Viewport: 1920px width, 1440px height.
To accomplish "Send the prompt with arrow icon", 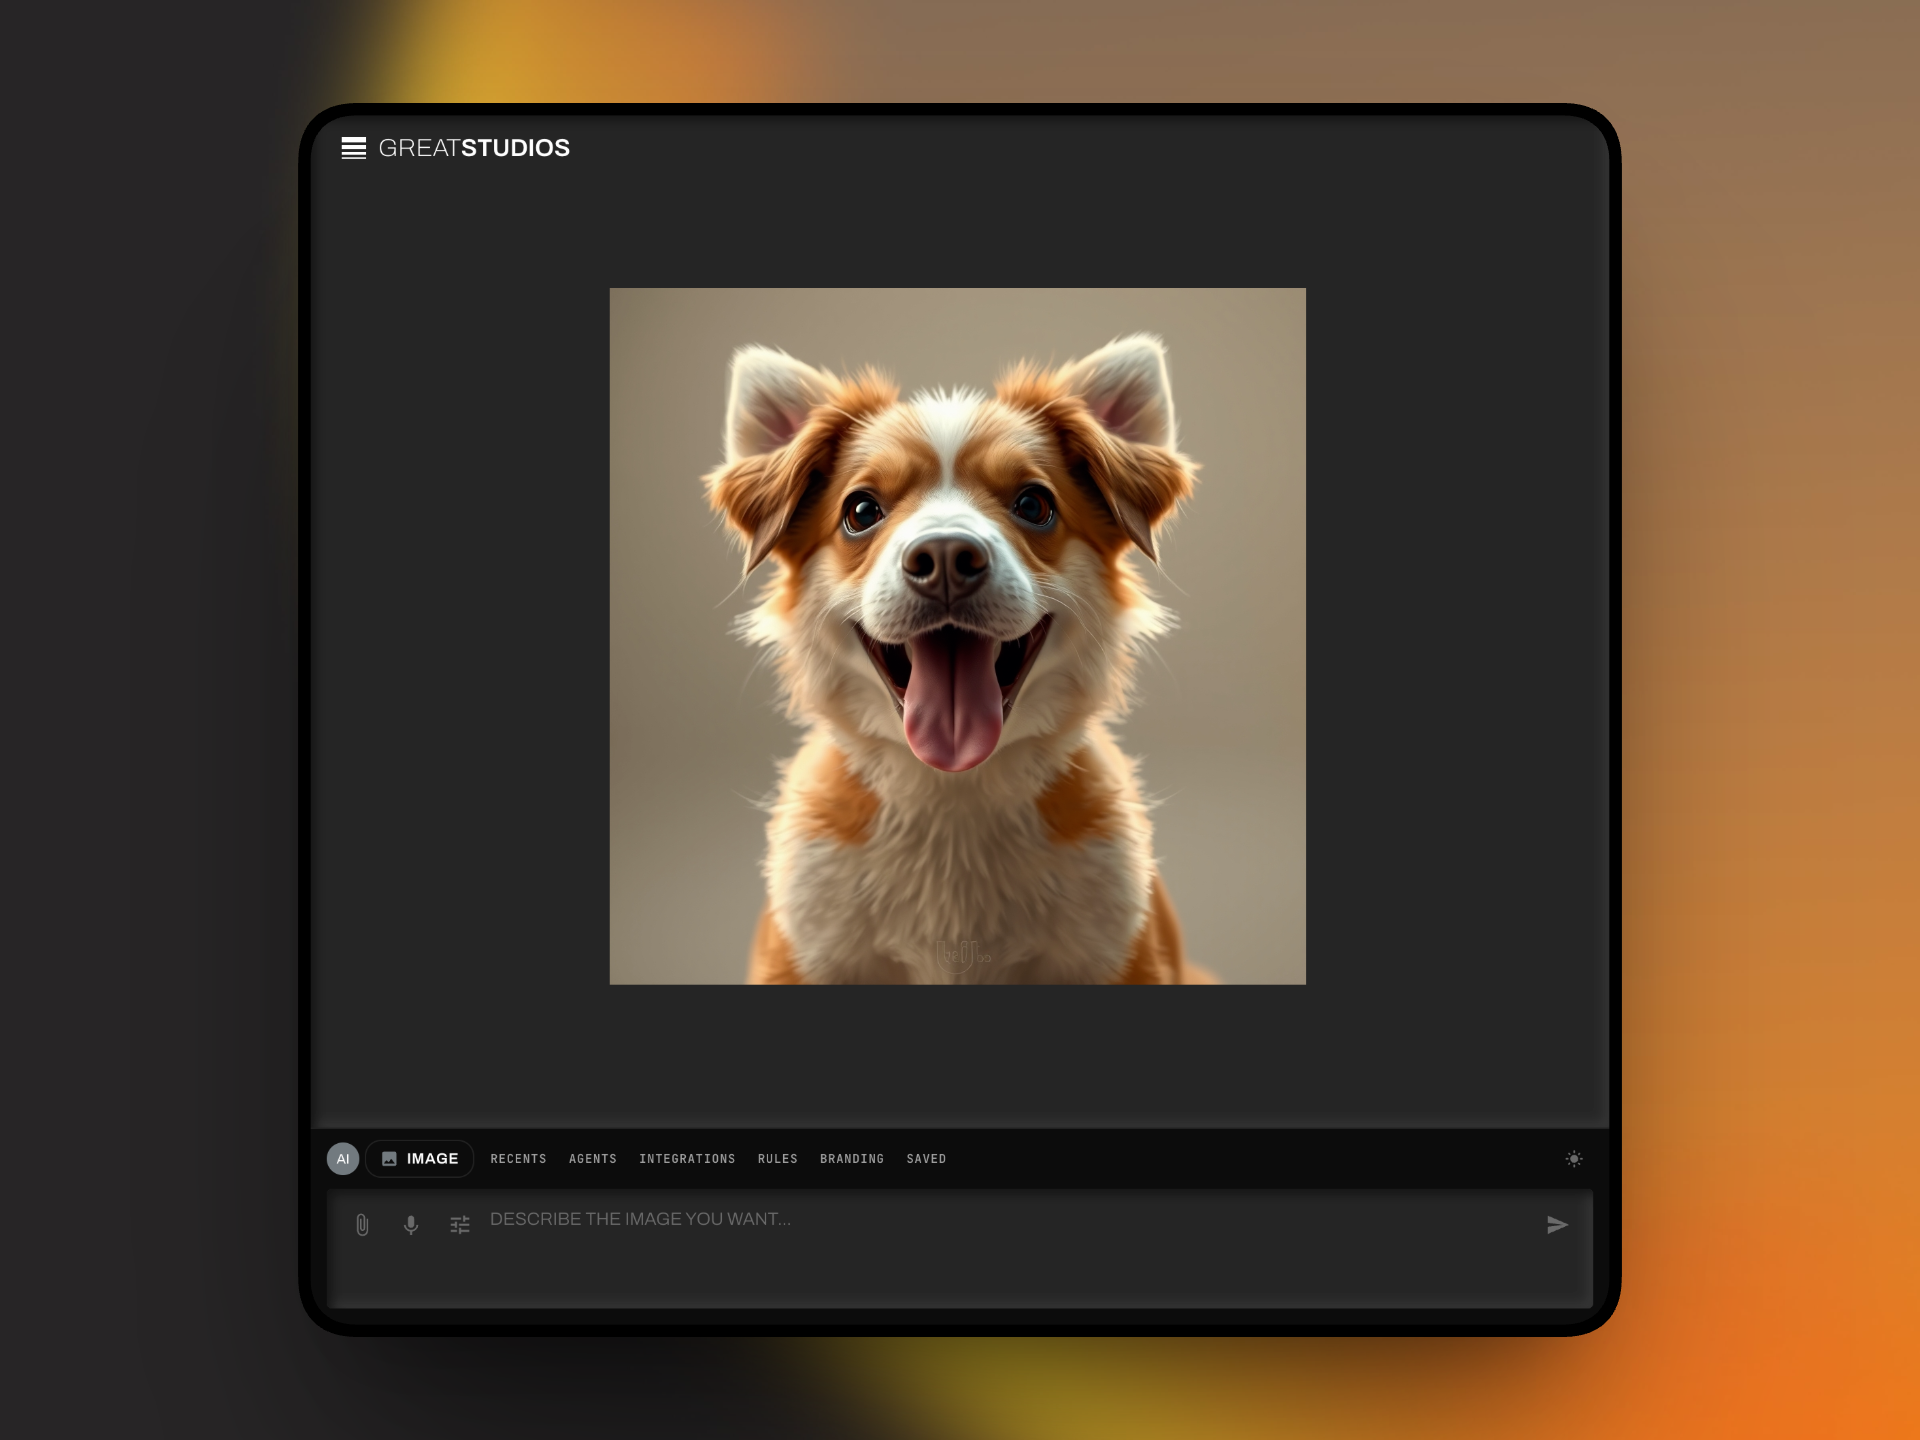I will 1557,1225.
